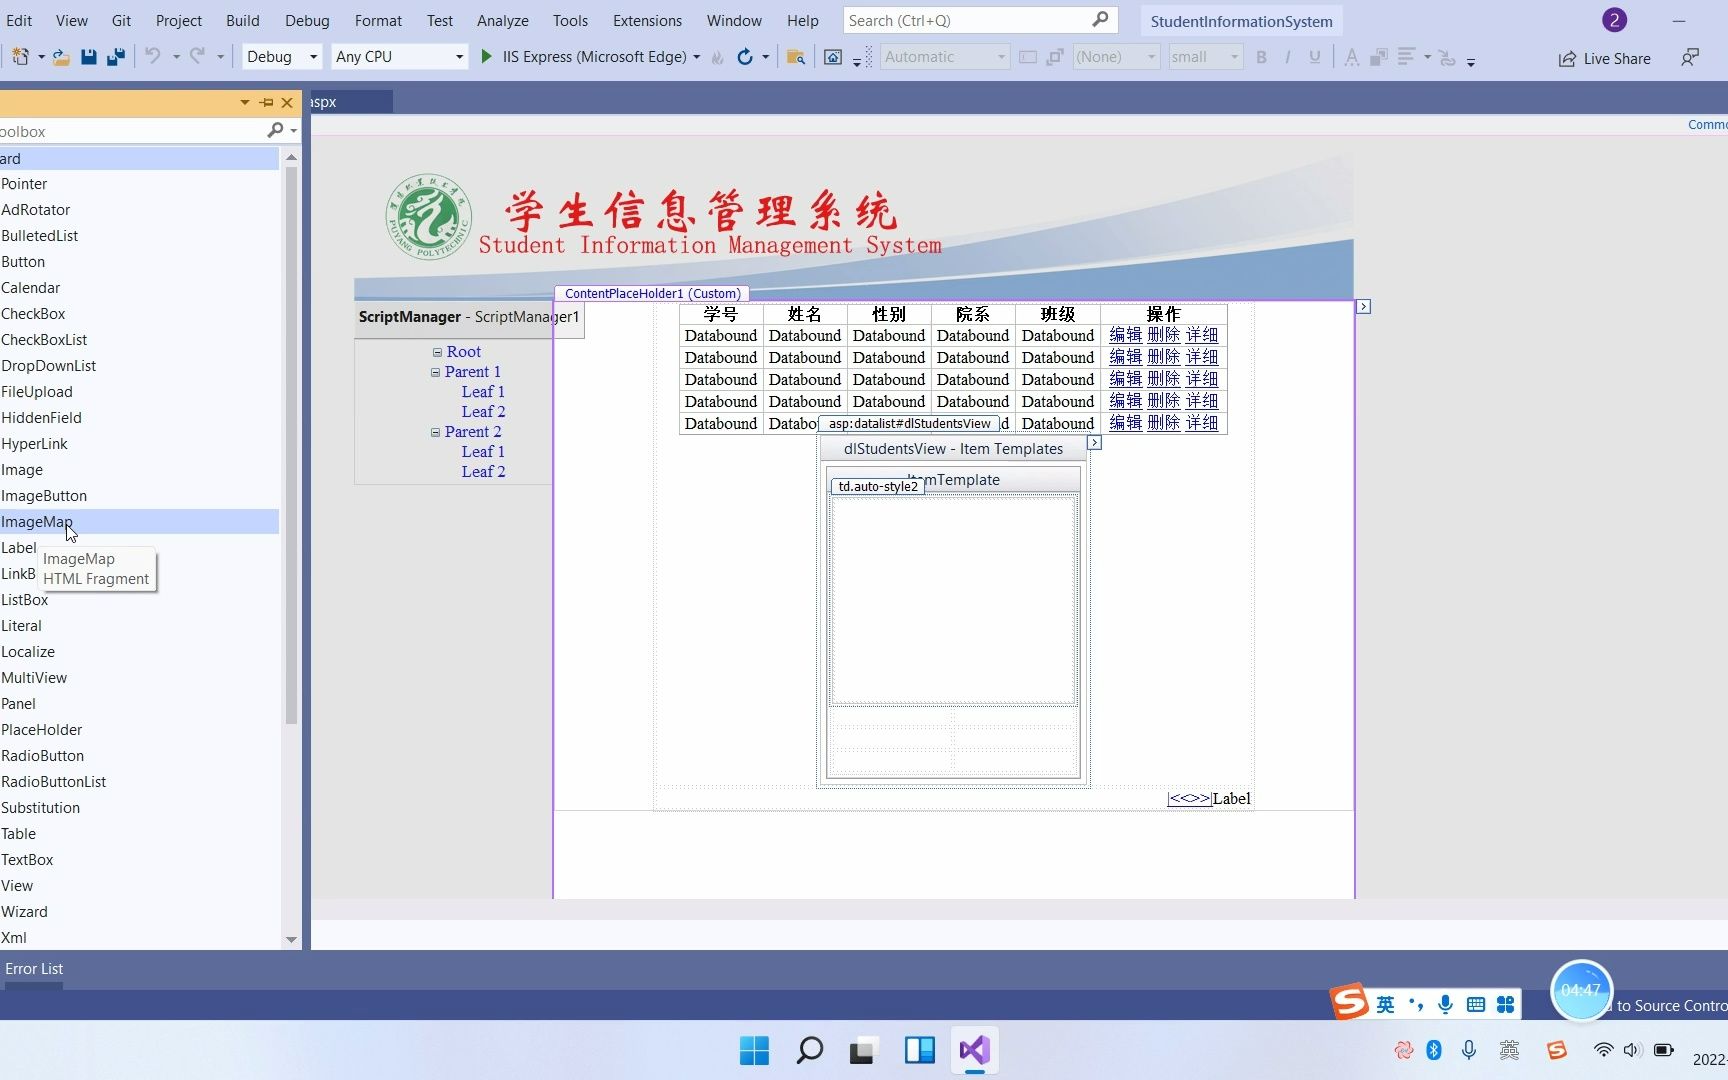Click the Toolbox search magnifier icon

pos(276,131)
